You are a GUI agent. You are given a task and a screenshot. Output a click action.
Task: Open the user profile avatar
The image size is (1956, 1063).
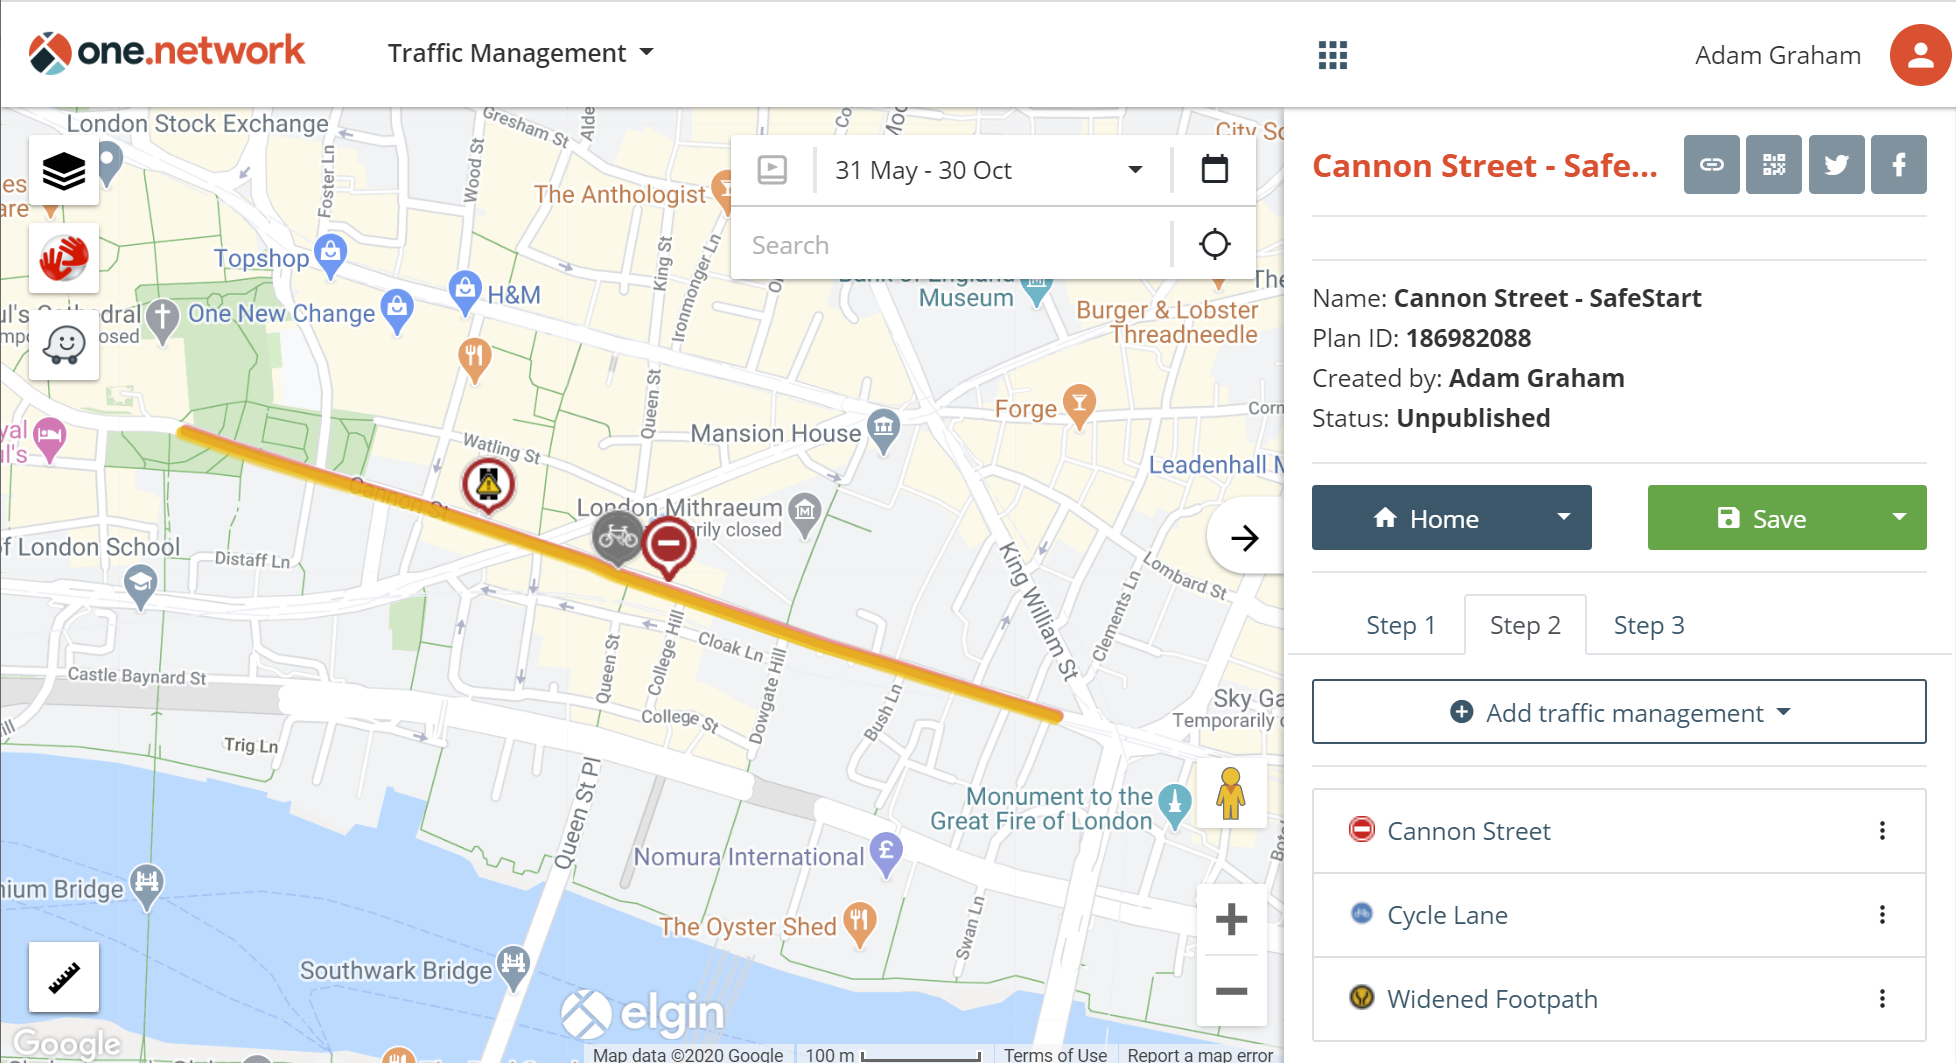tap(1920, 55)
